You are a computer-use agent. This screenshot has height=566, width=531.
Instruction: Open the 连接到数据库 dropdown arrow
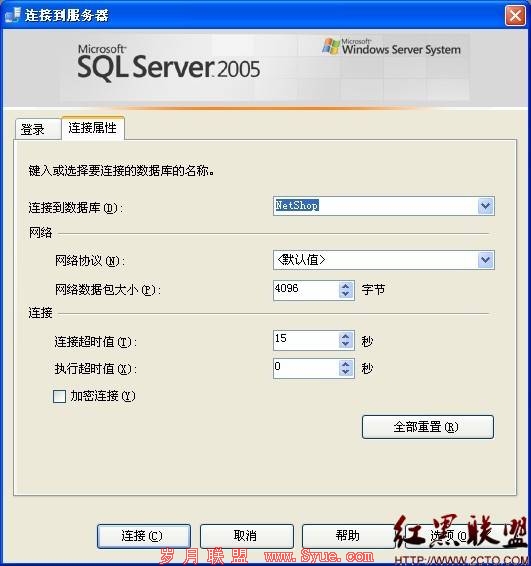[x=486, y=206]
